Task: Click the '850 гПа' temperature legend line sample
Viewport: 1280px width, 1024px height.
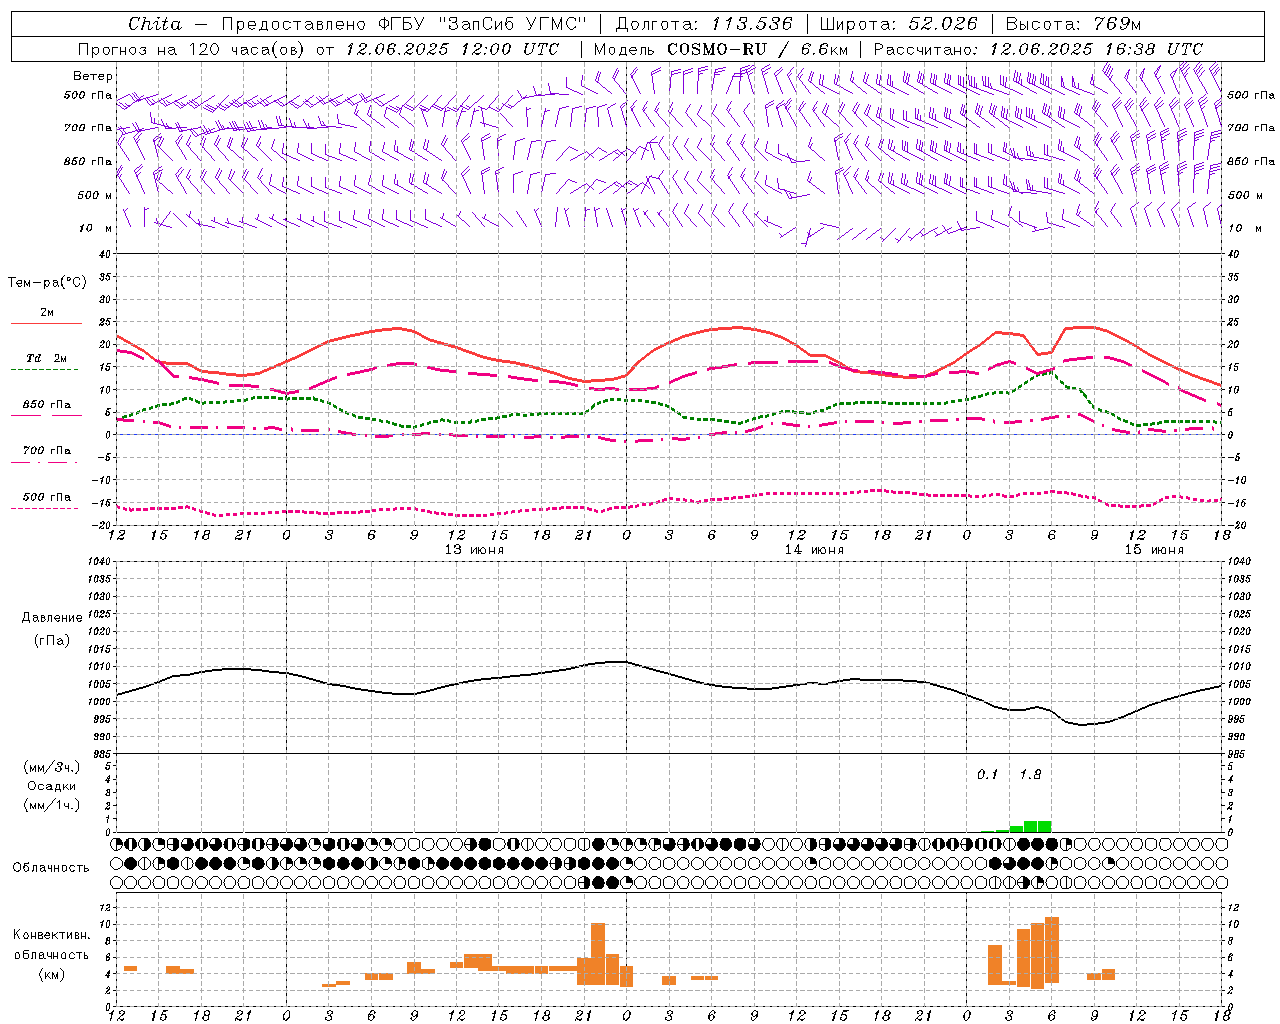Action: 46,415
